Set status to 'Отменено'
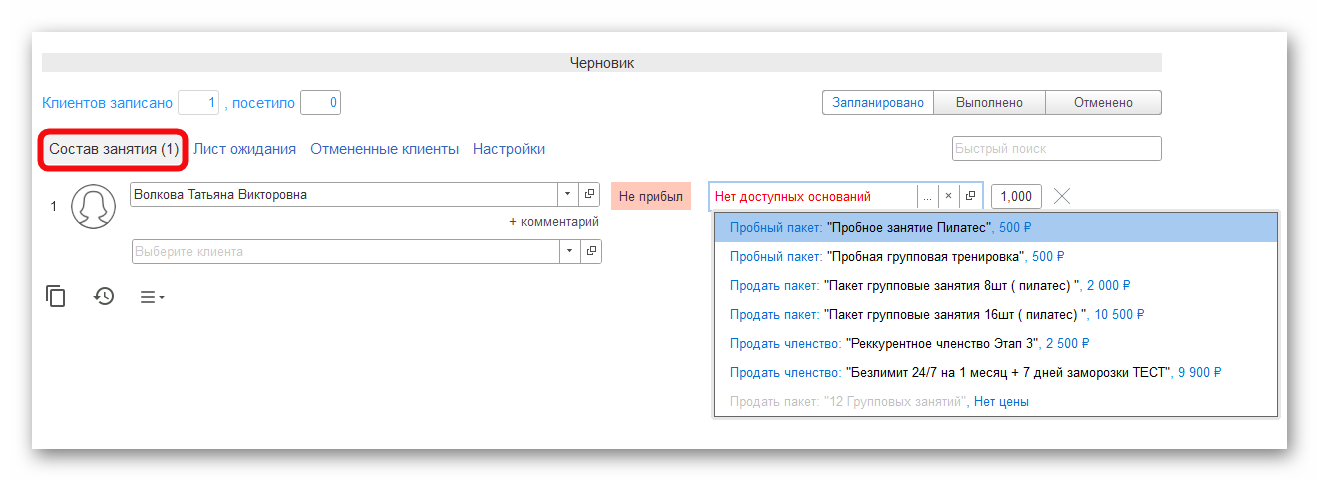Screen dimensions: 1319x481 1103,103
